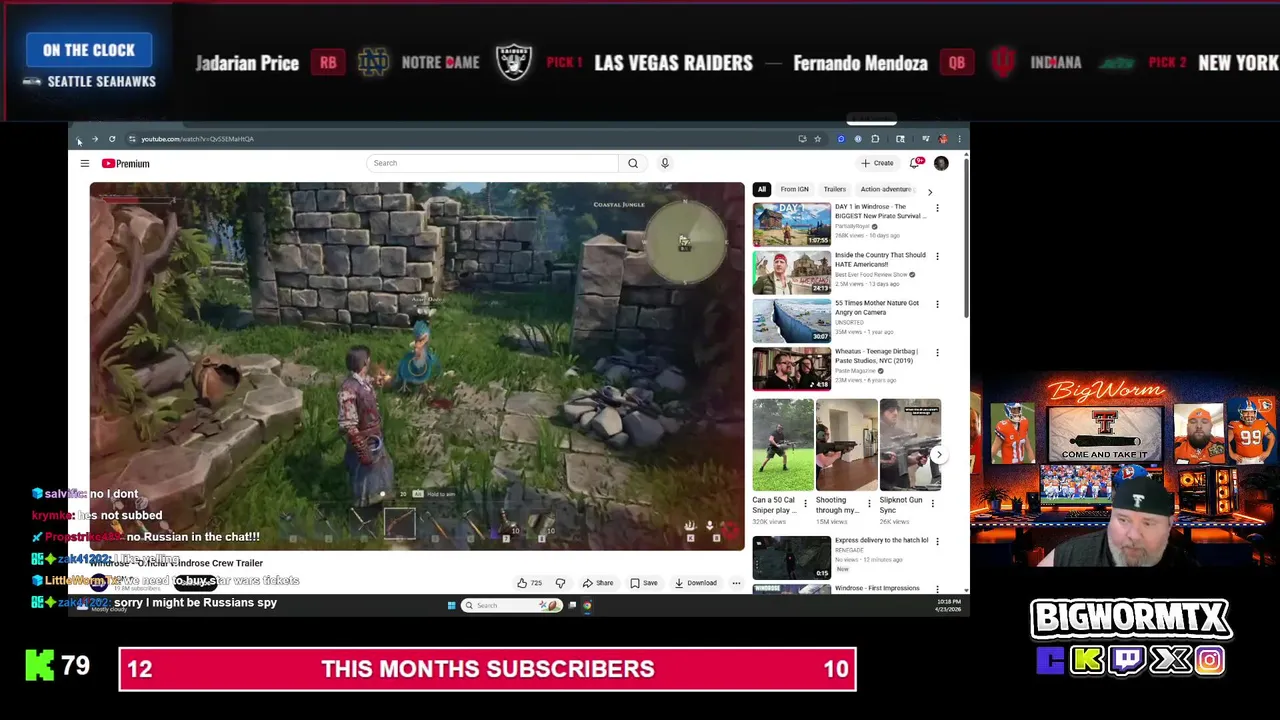Click in the YouTube search field

493,163
